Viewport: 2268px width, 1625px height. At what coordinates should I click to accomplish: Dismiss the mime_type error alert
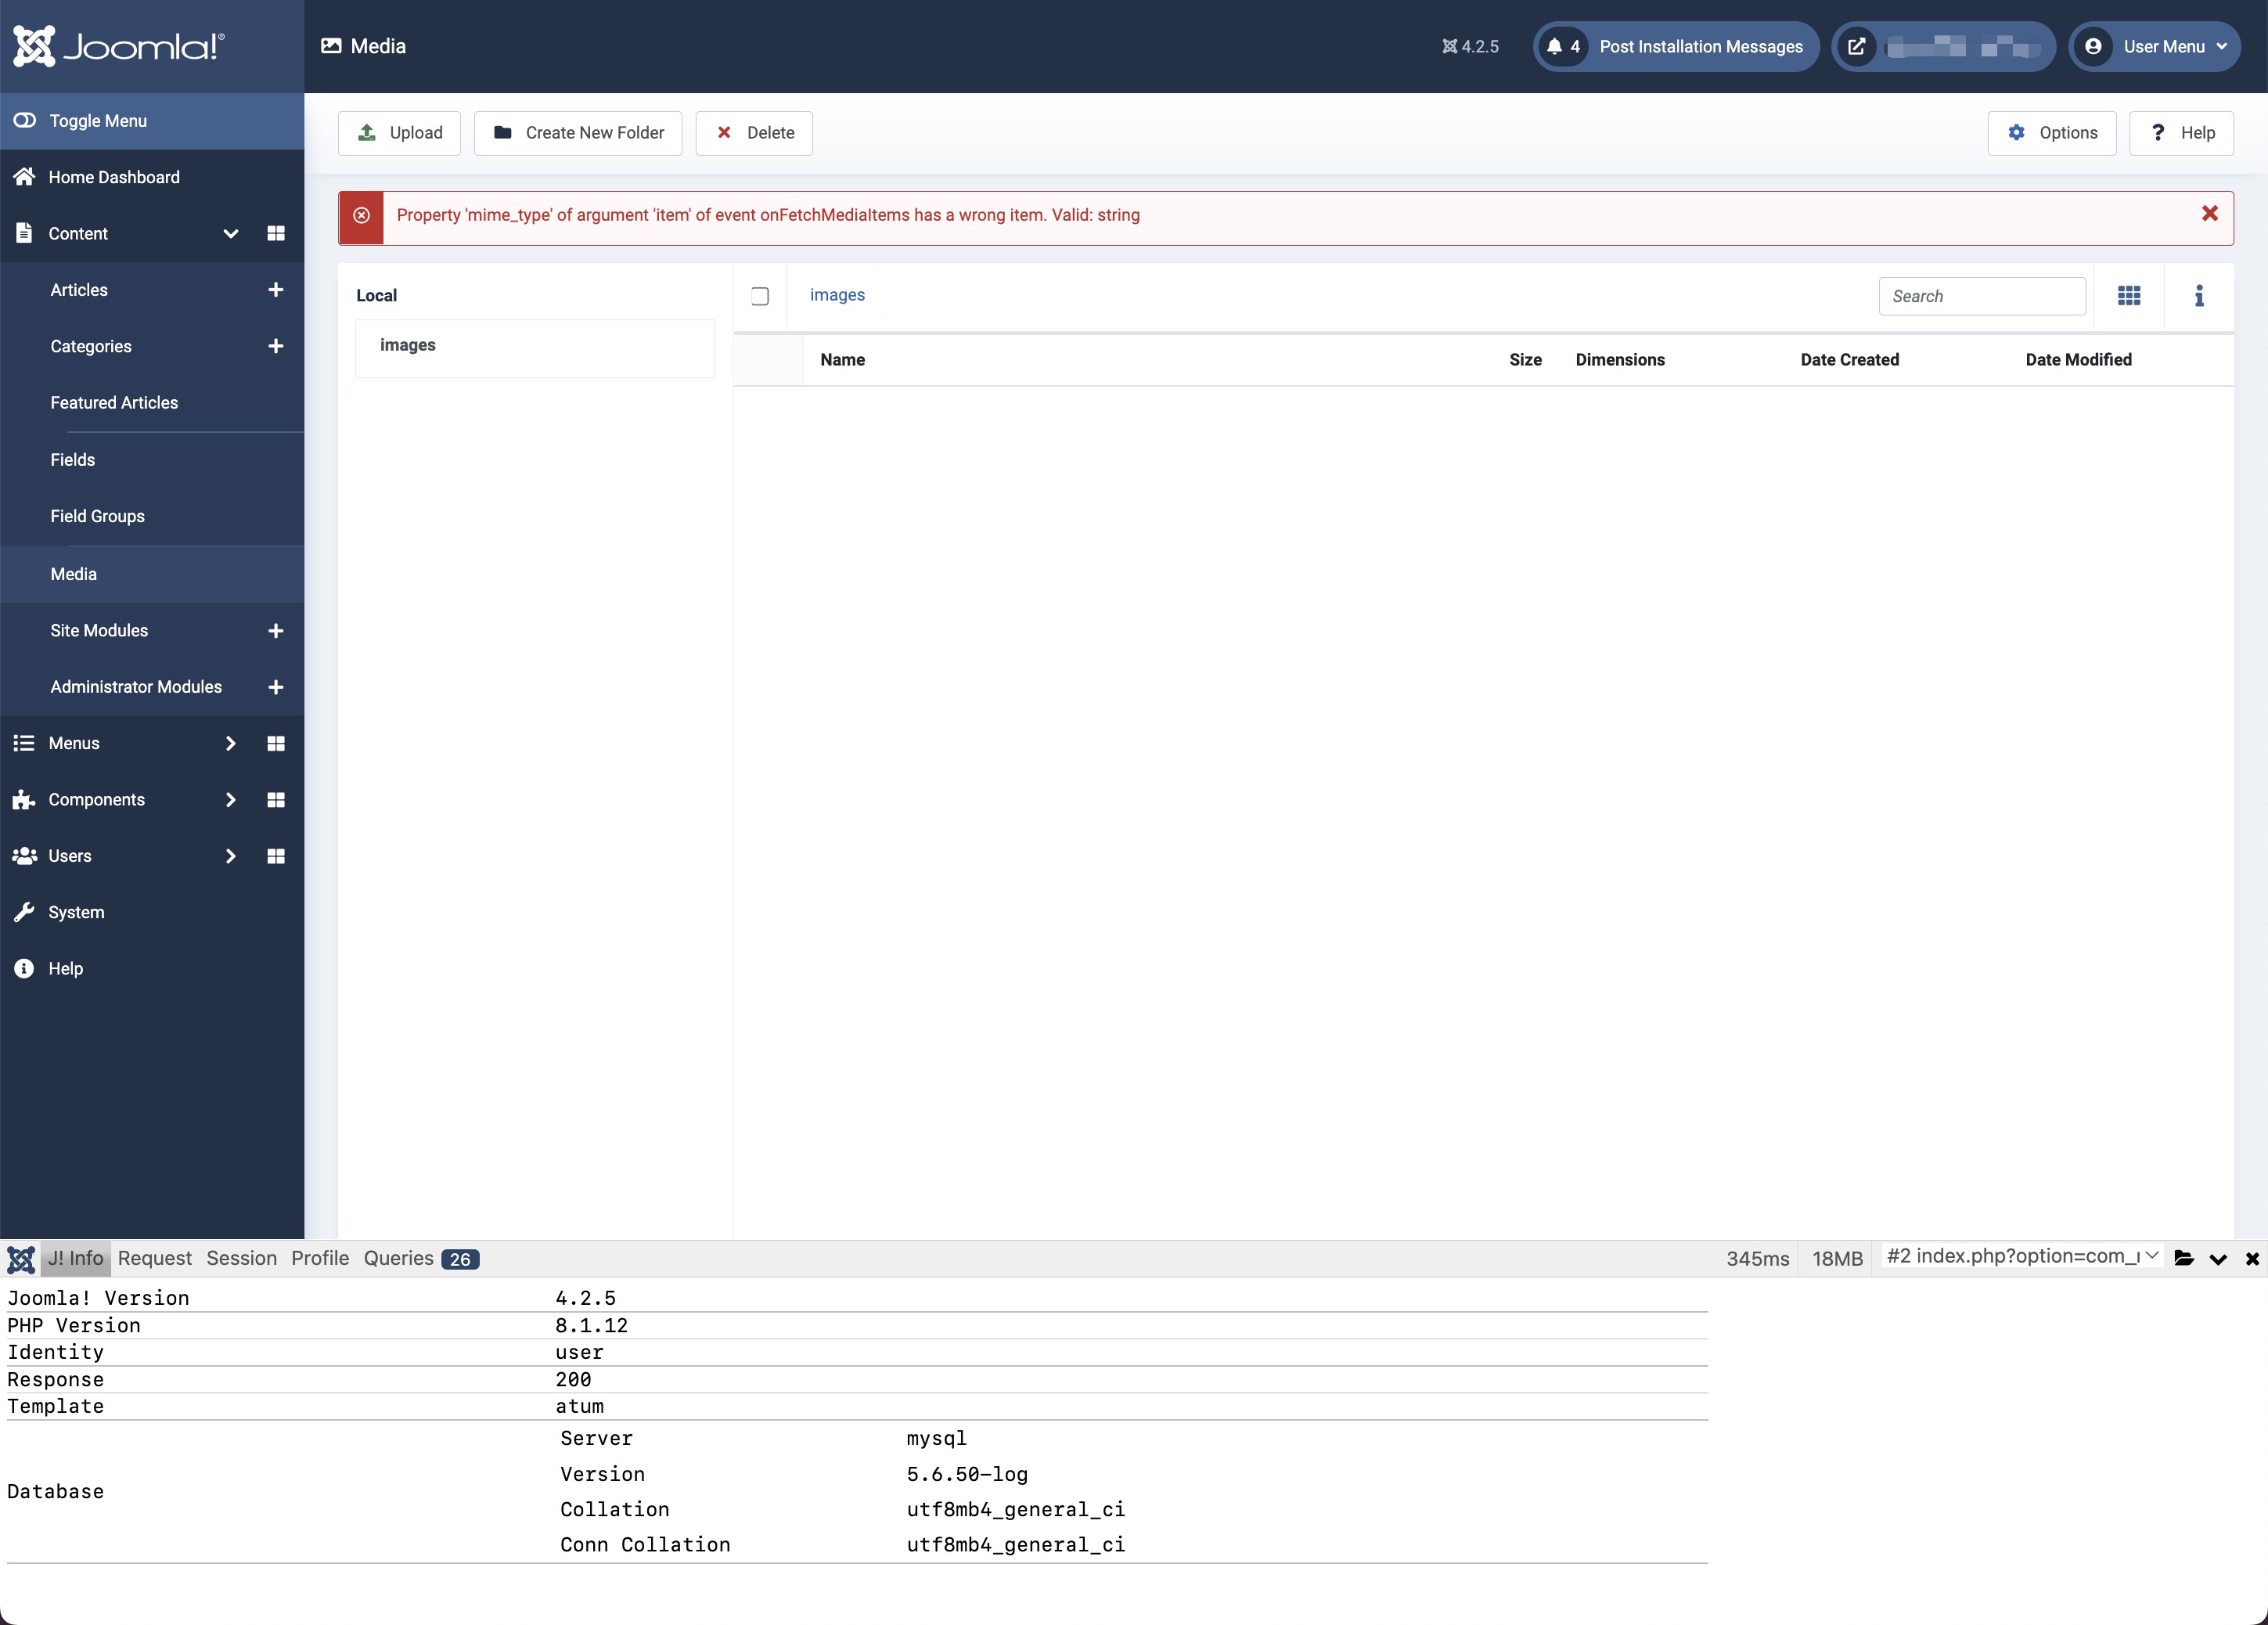pos(2210,214)
